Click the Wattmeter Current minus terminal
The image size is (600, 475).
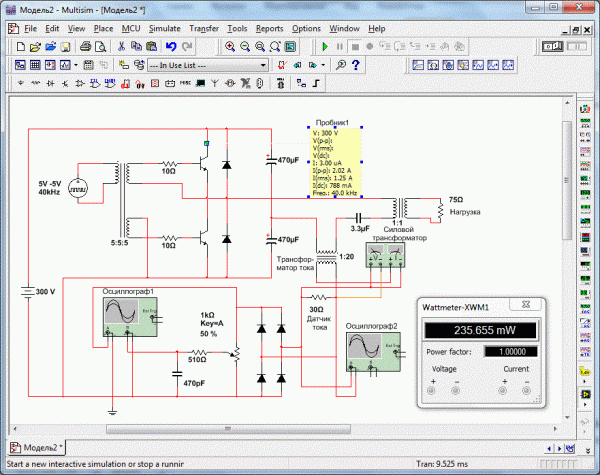point(527,390)
